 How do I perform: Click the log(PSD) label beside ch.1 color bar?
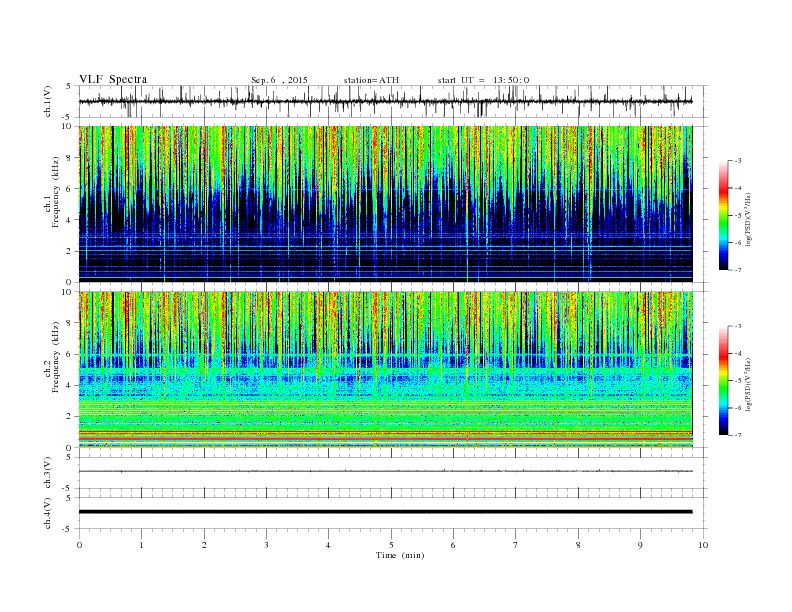(749, 220)
